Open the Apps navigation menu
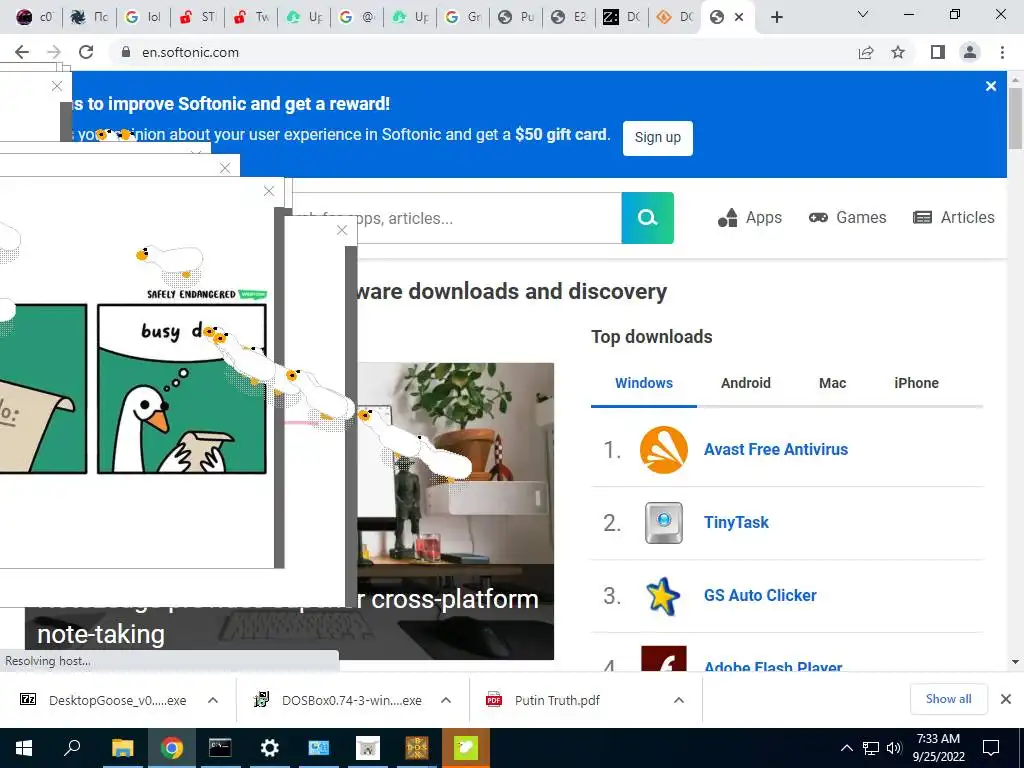Viewport: 1024px width, 768px height. click(x=750, y=217)
